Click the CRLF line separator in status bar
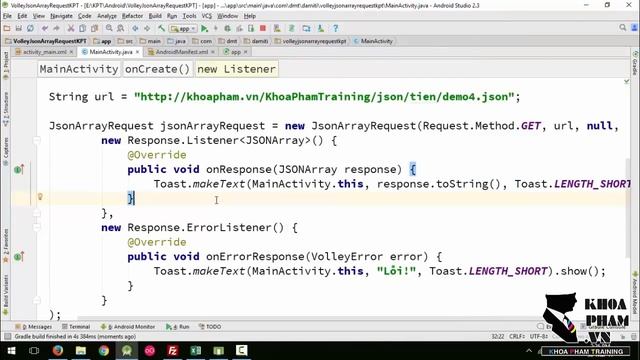640x360 pixels. 517,336
